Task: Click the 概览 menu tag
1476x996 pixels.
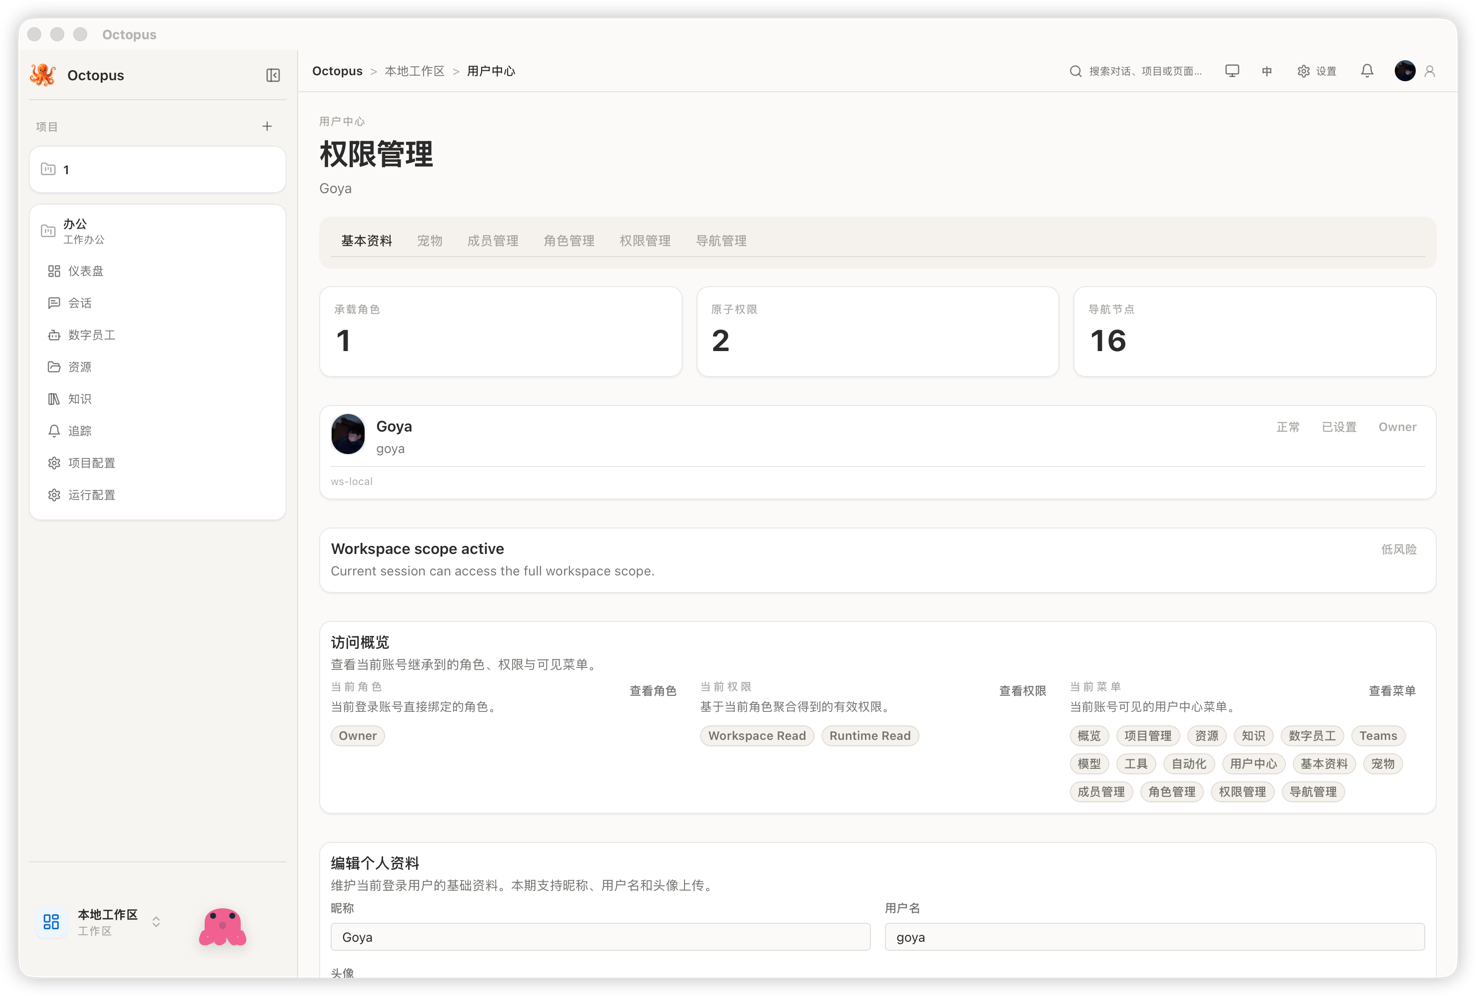Action: click(x=1089, y=736)
